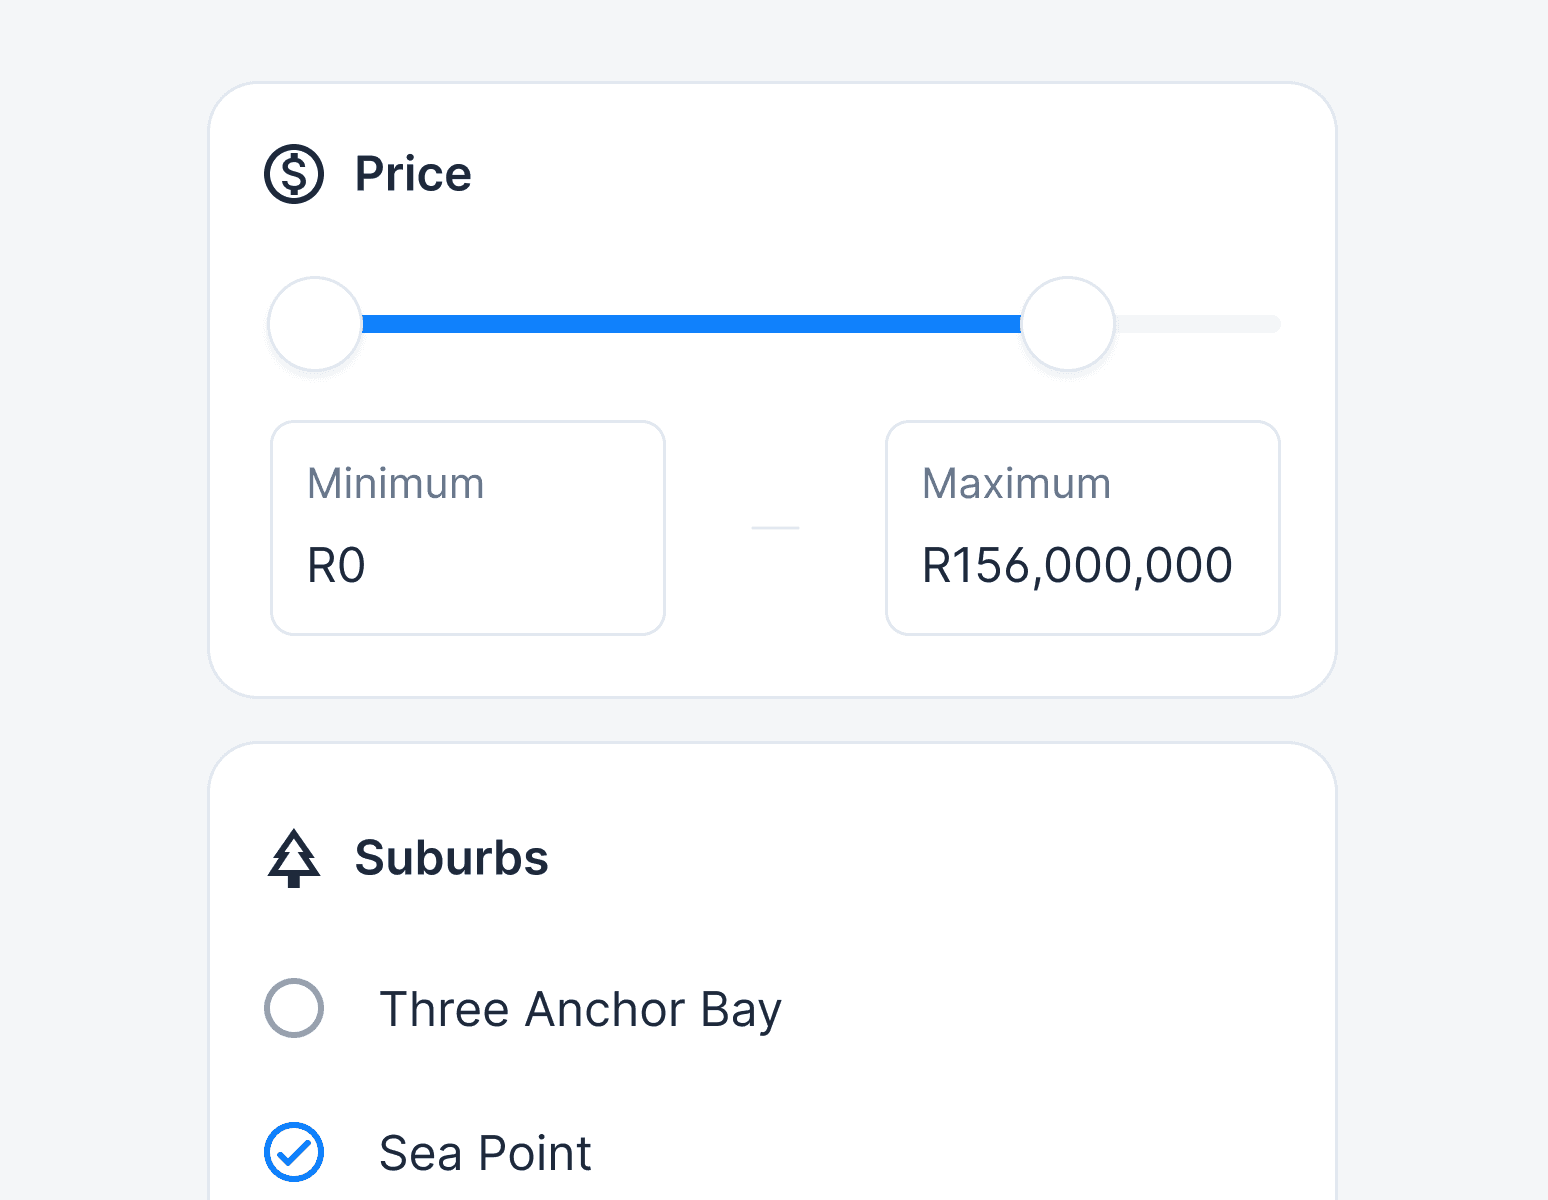
Task: Click the dash between price fields
Action: (775, 528)
